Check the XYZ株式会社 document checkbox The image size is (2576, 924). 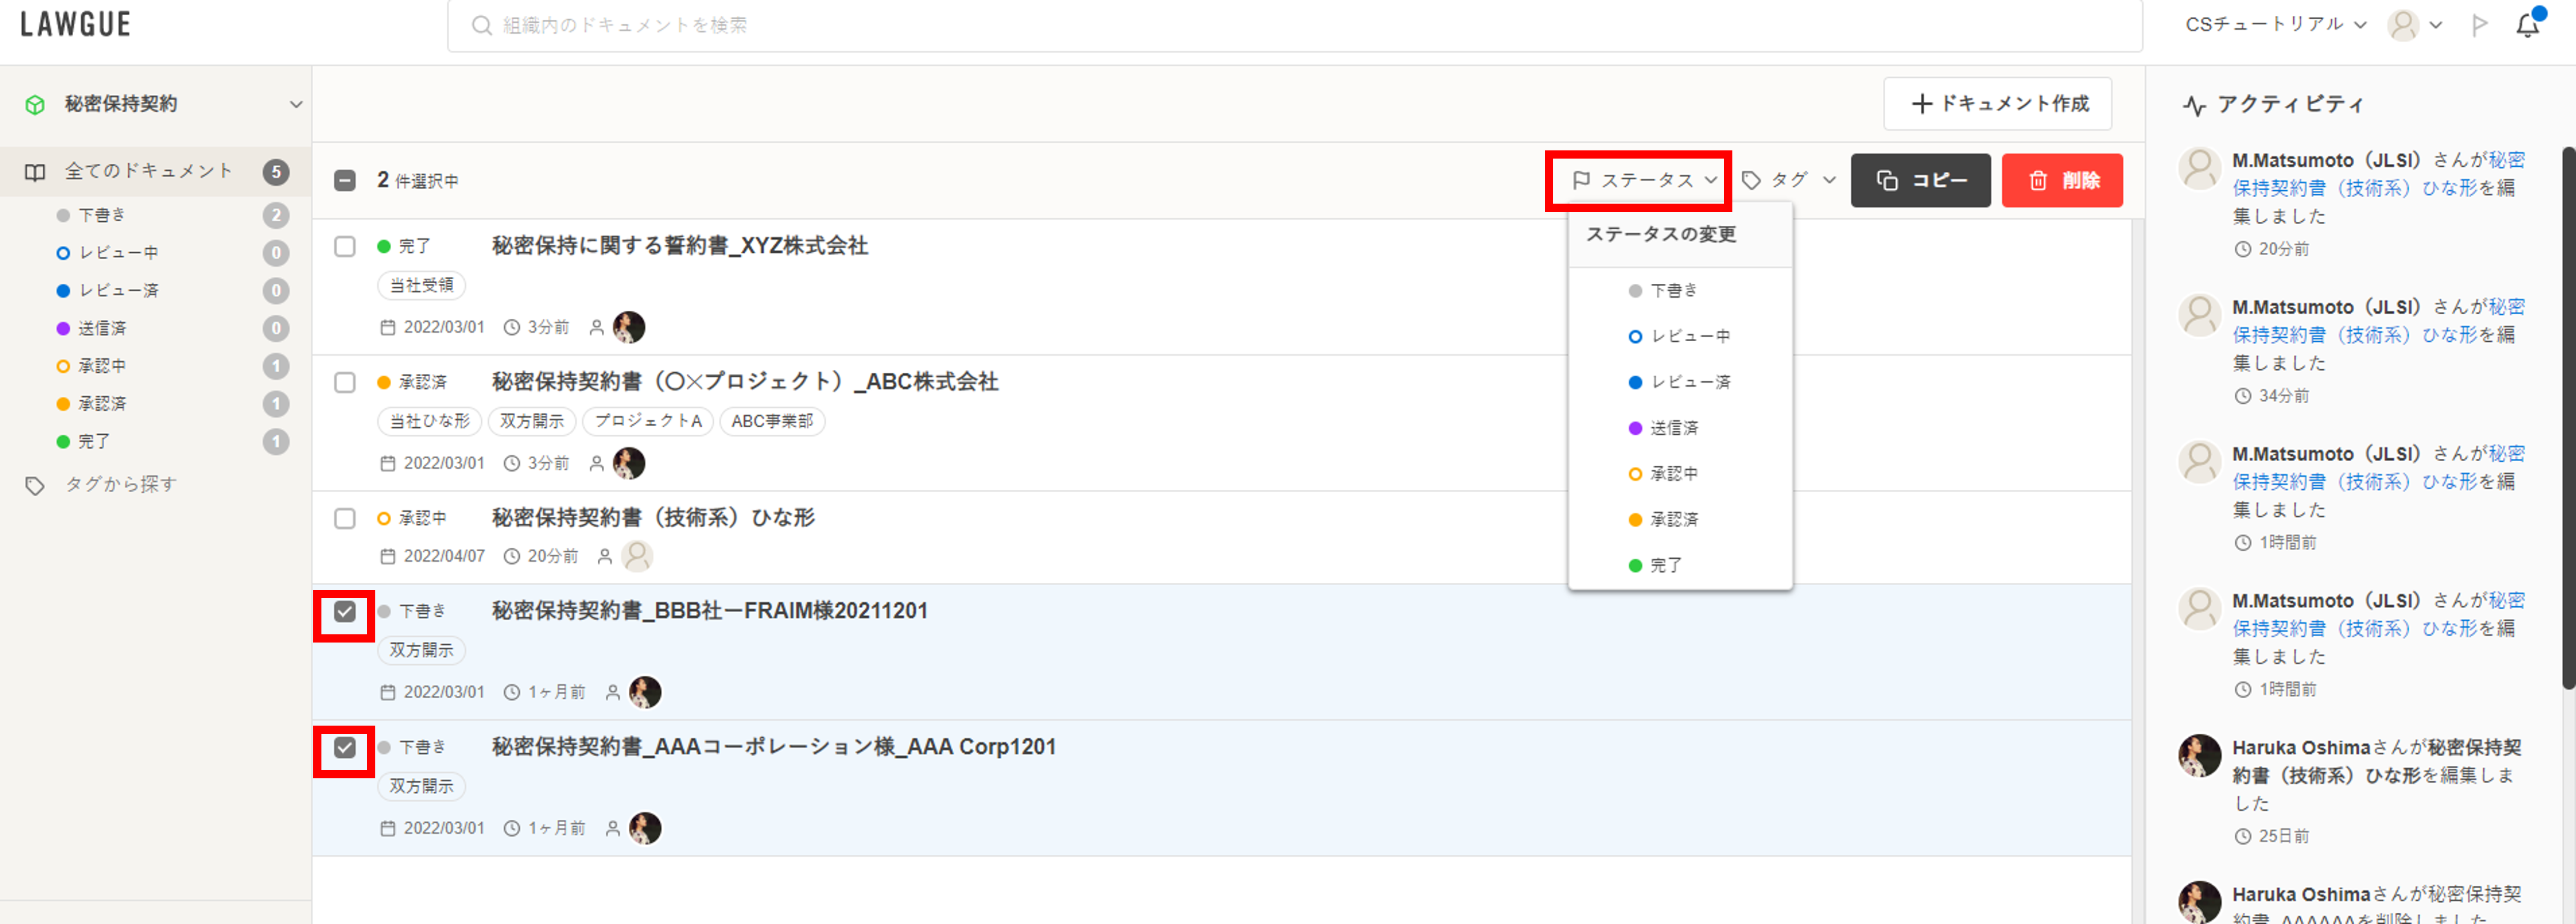(345, 246)
